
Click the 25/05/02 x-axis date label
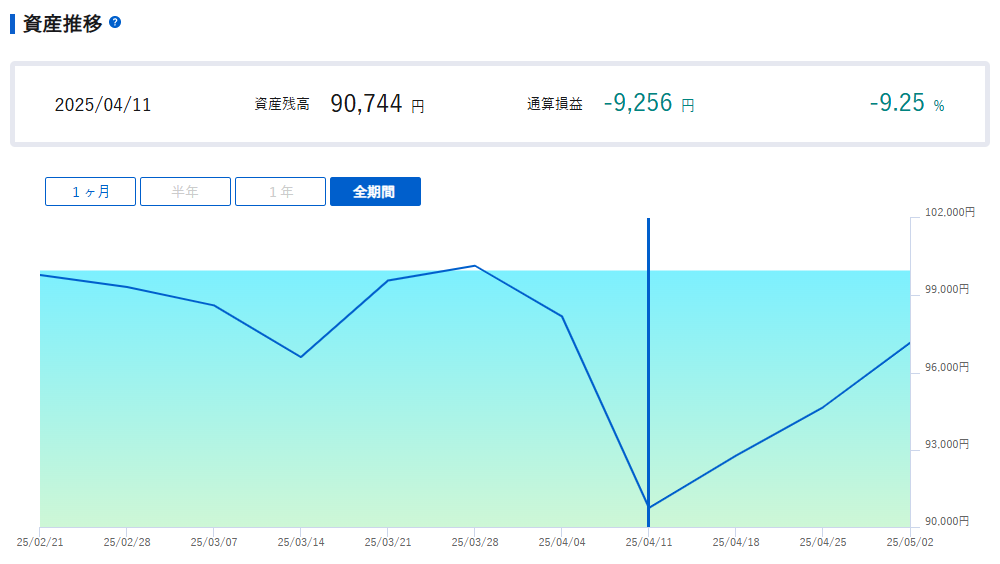909,542
